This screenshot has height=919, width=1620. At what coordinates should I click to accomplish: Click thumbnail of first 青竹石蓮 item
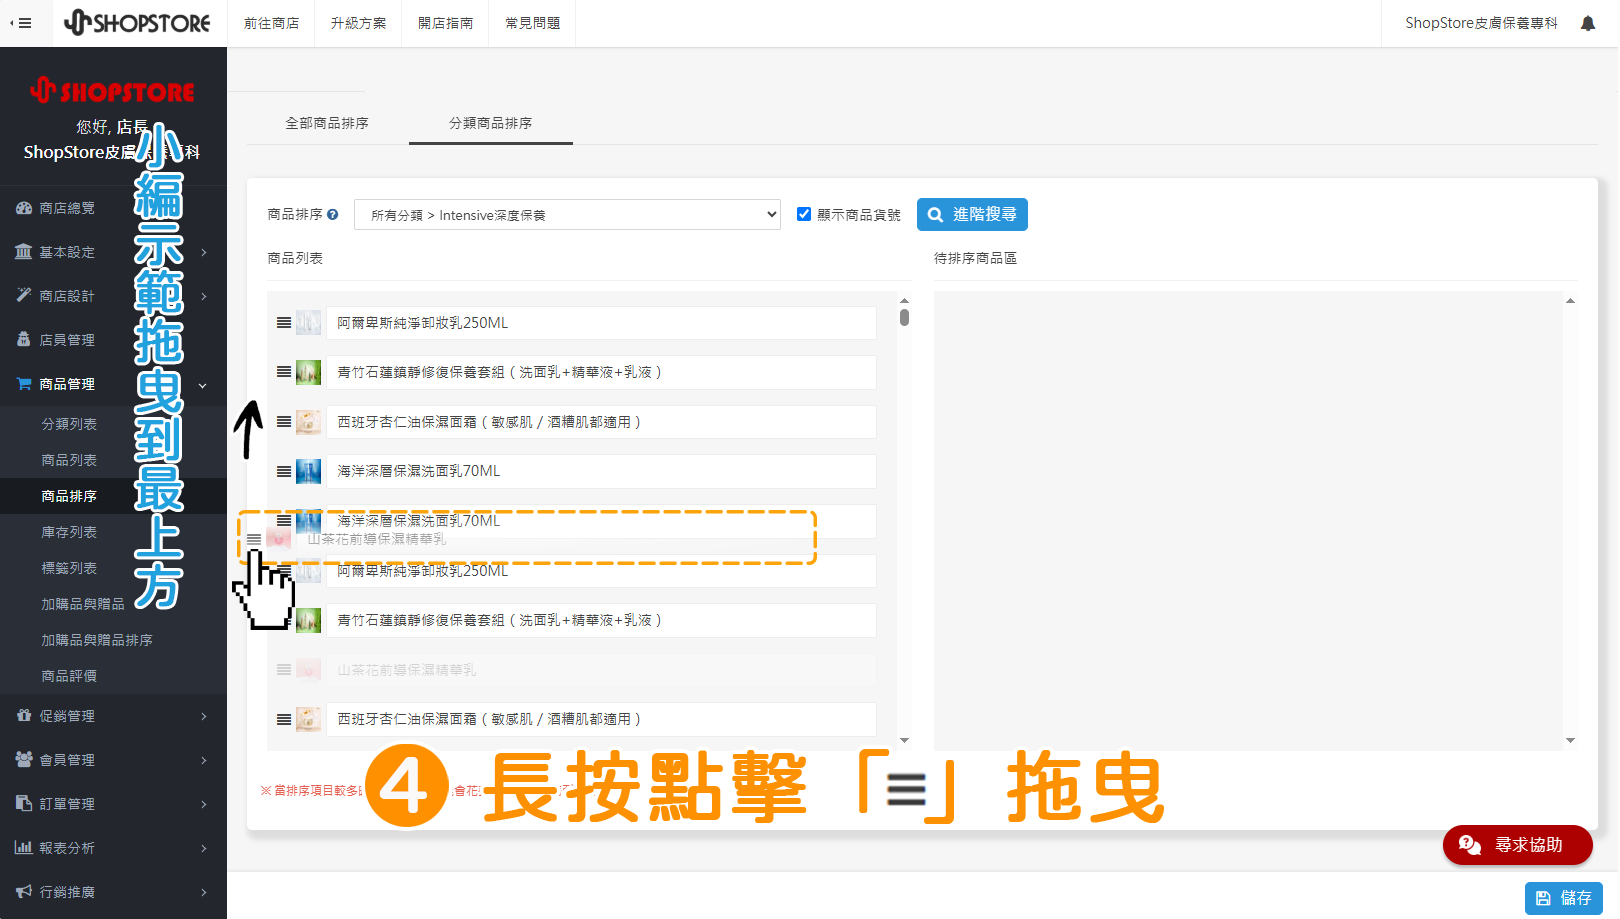pos(308,372)
